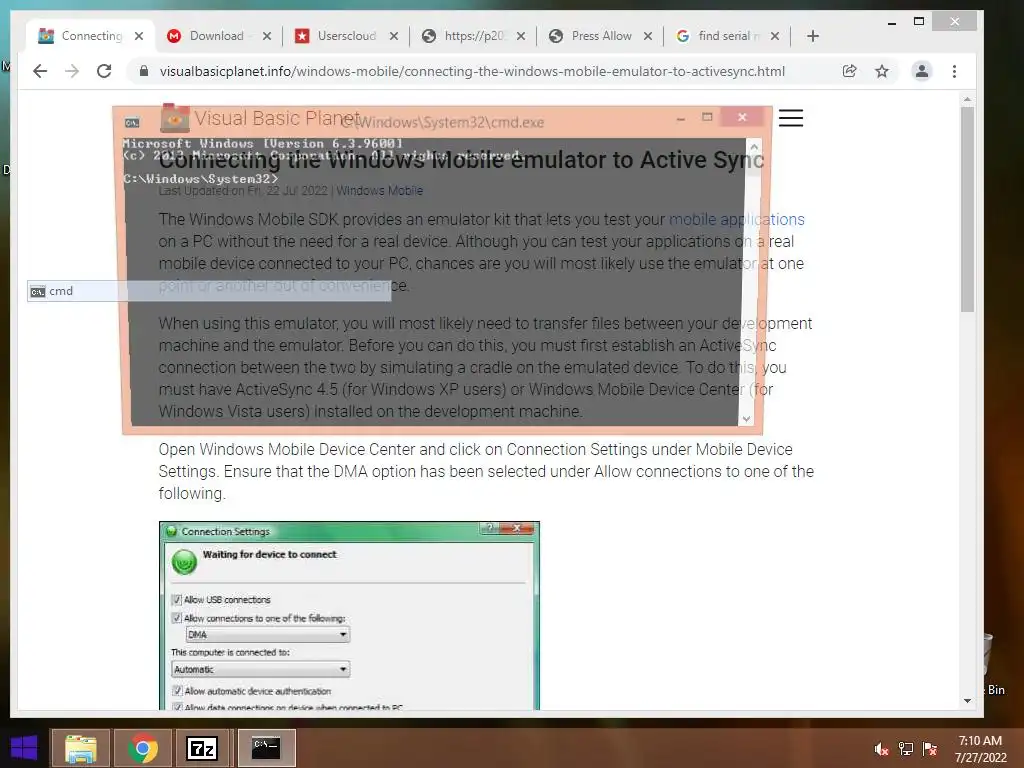The height and width of the screenshot is (768, 1024).
Task: Close the Download tab
Action: coord(266,36)
